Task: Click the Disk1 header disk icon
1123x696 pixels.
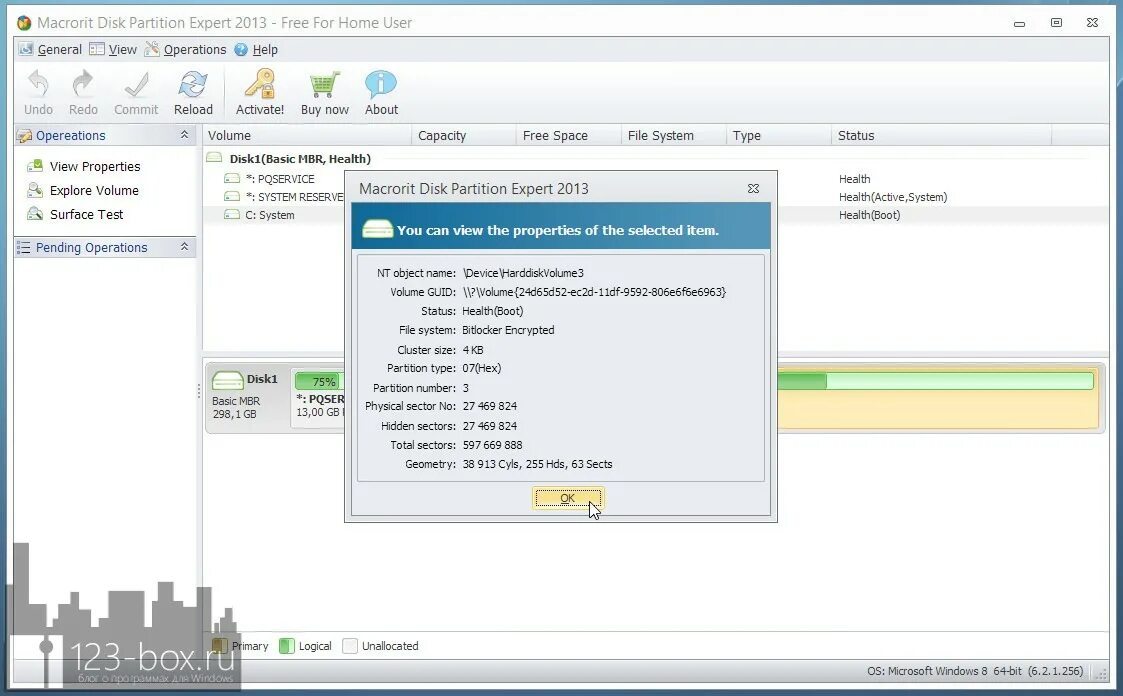Action: [214, 158]
